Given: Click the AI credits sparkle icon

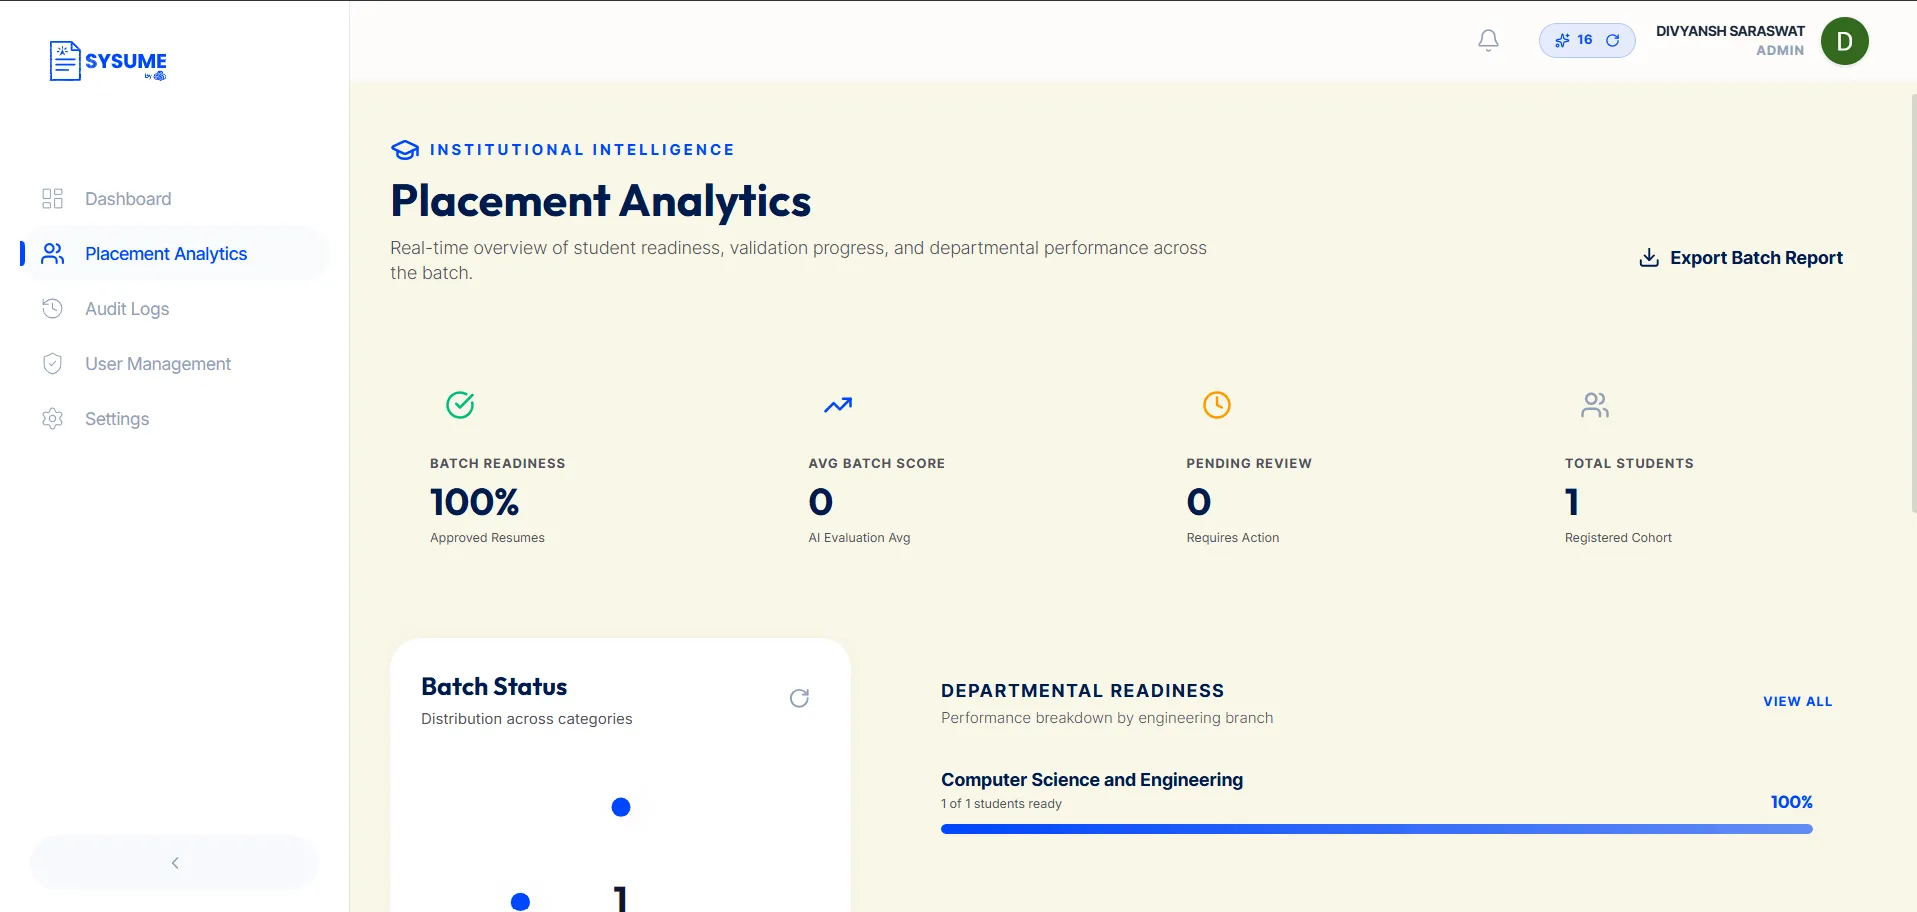Looking at the screenshot, I should pos(1562,40).
